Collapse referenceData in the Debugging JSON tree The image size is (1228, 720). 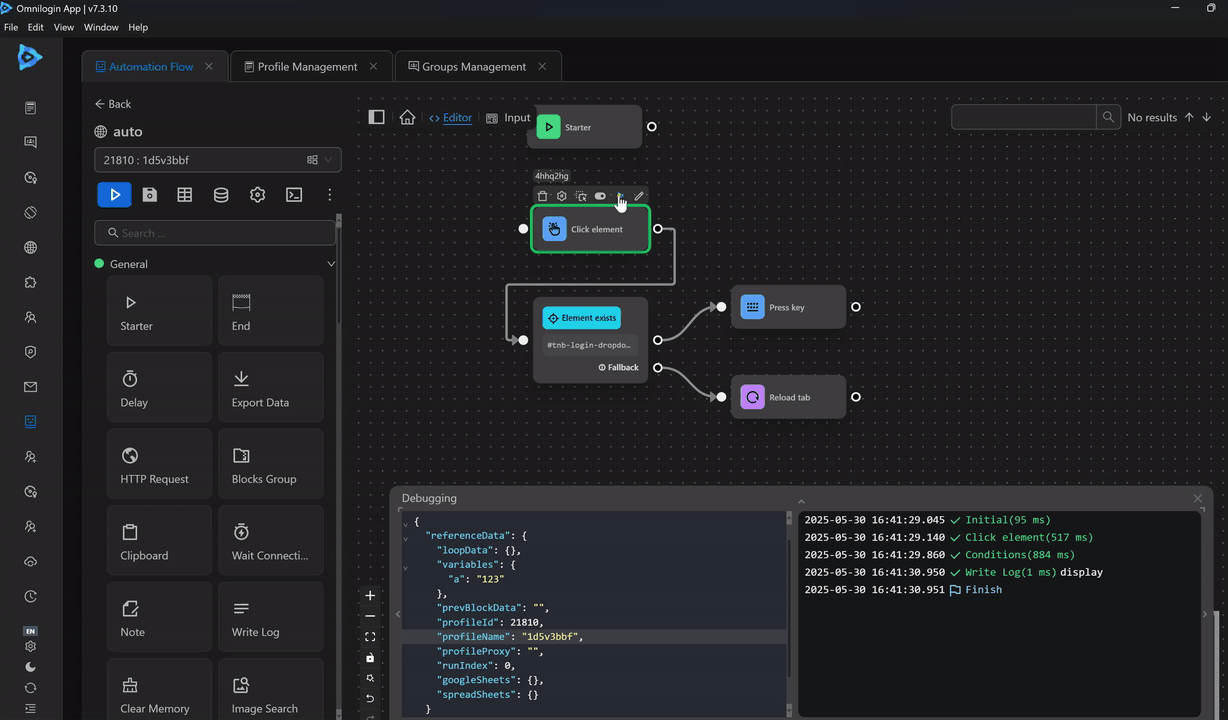point(408,535)
